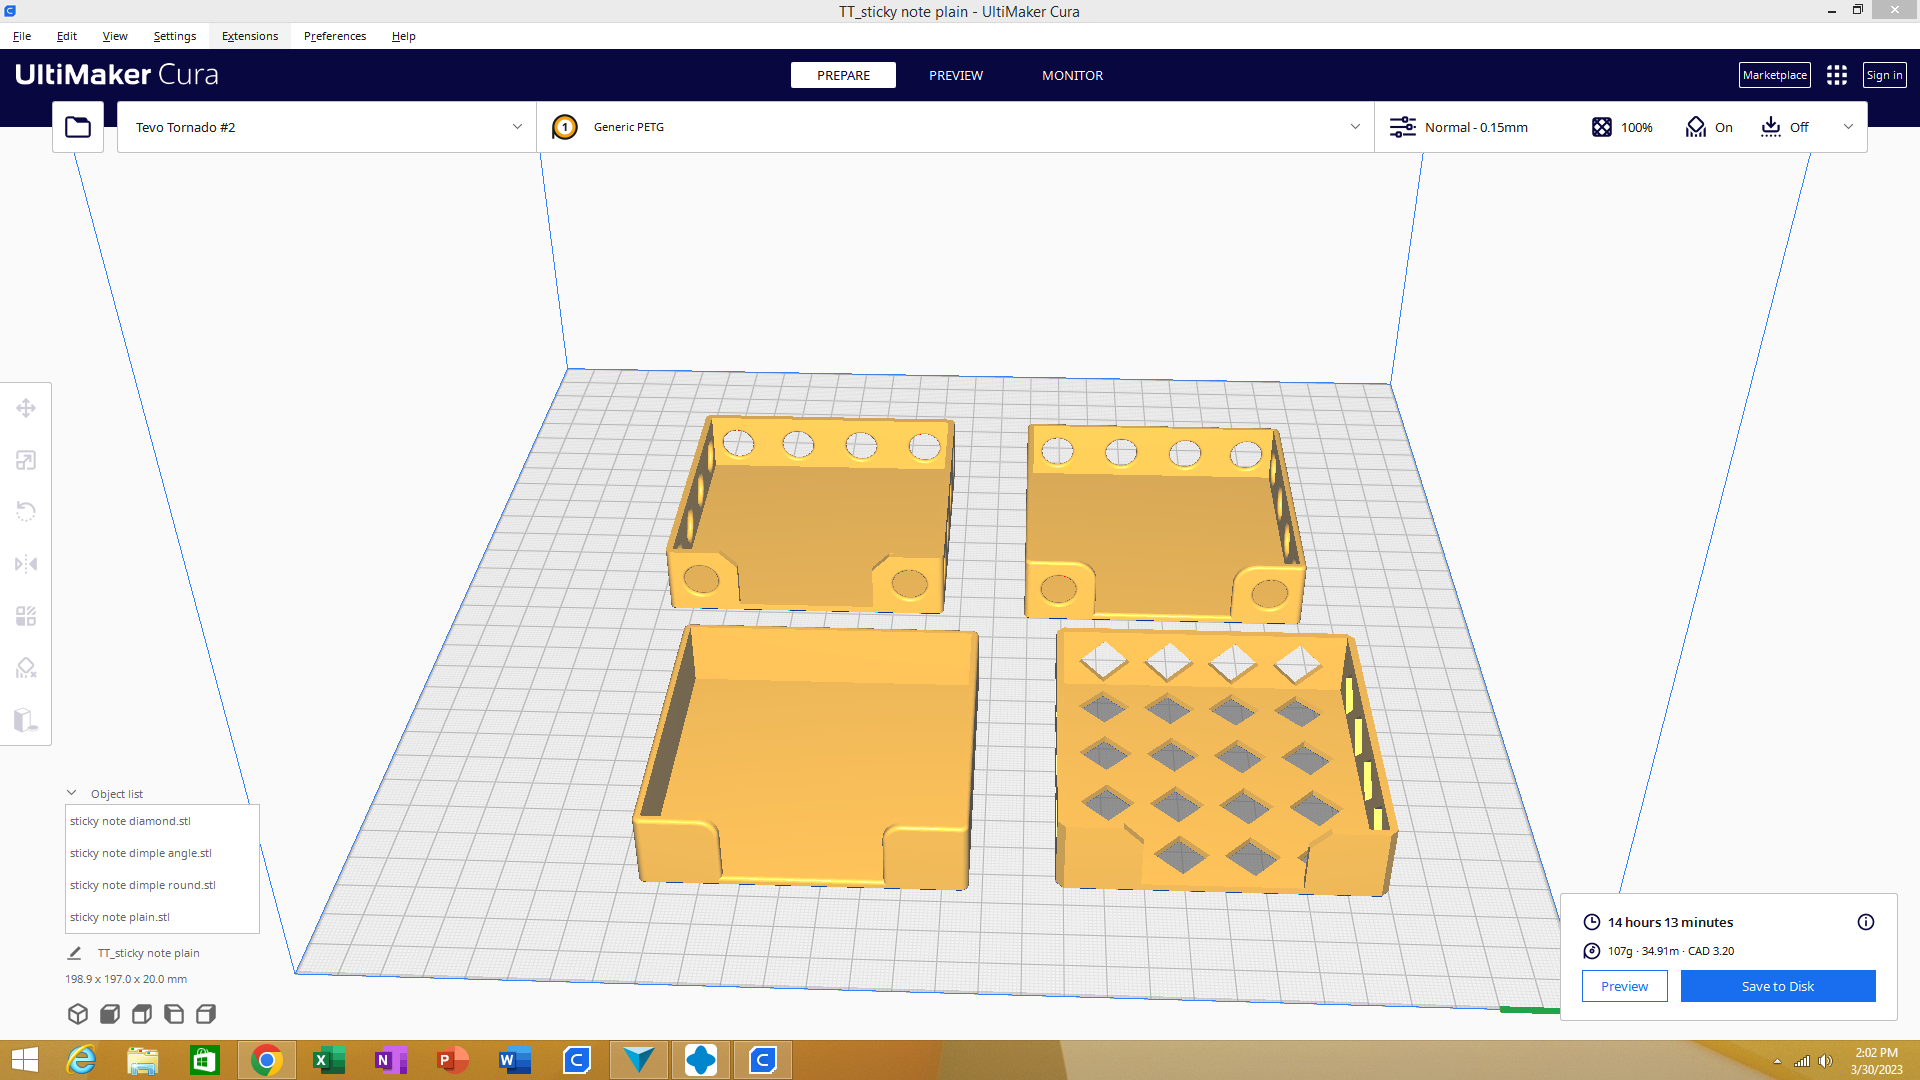Select sticky note plain.stl in object list
The image size is (1920, 1080).
coord(119,916)
